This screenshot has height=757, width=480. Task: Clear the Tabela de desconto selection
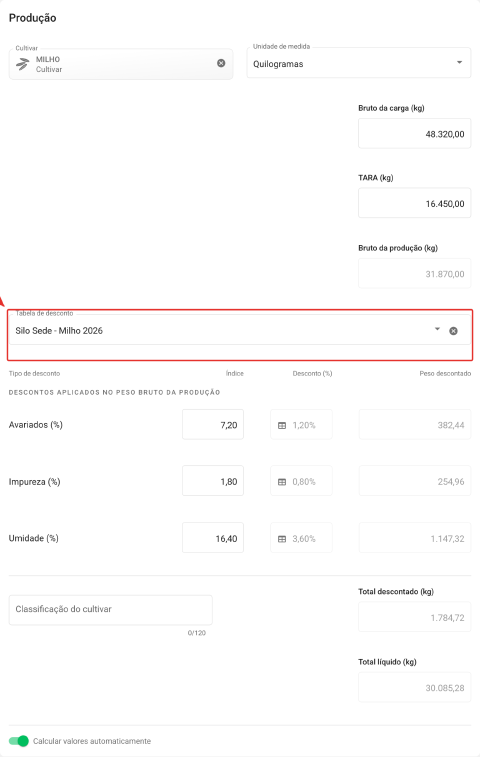453,331
